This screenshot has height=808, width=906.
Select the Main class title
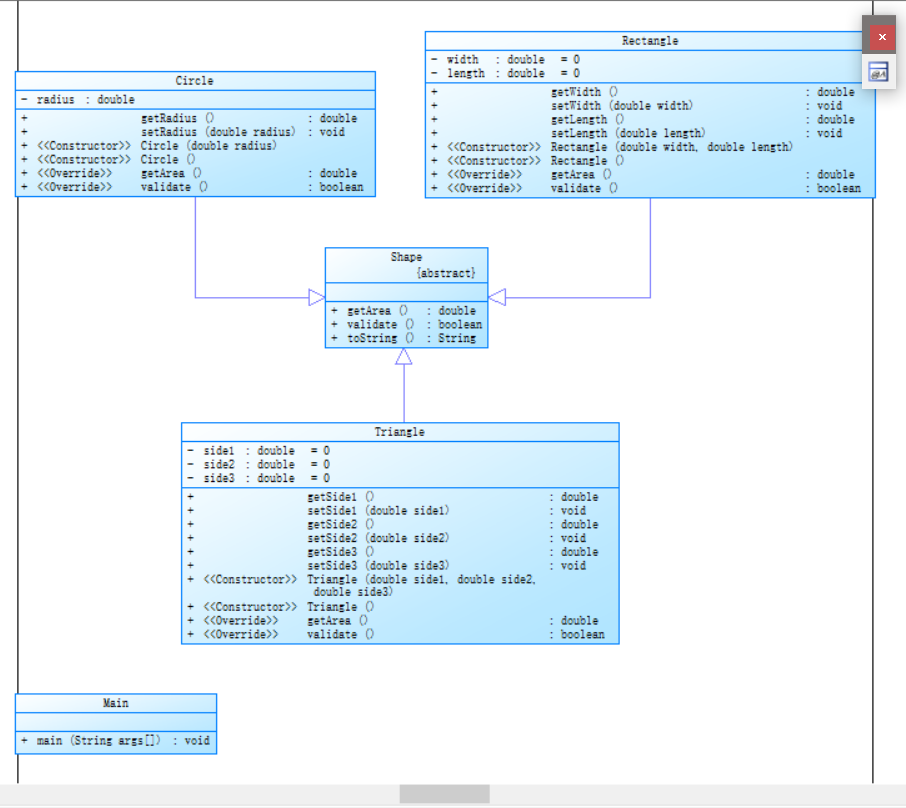pos(116,703)
